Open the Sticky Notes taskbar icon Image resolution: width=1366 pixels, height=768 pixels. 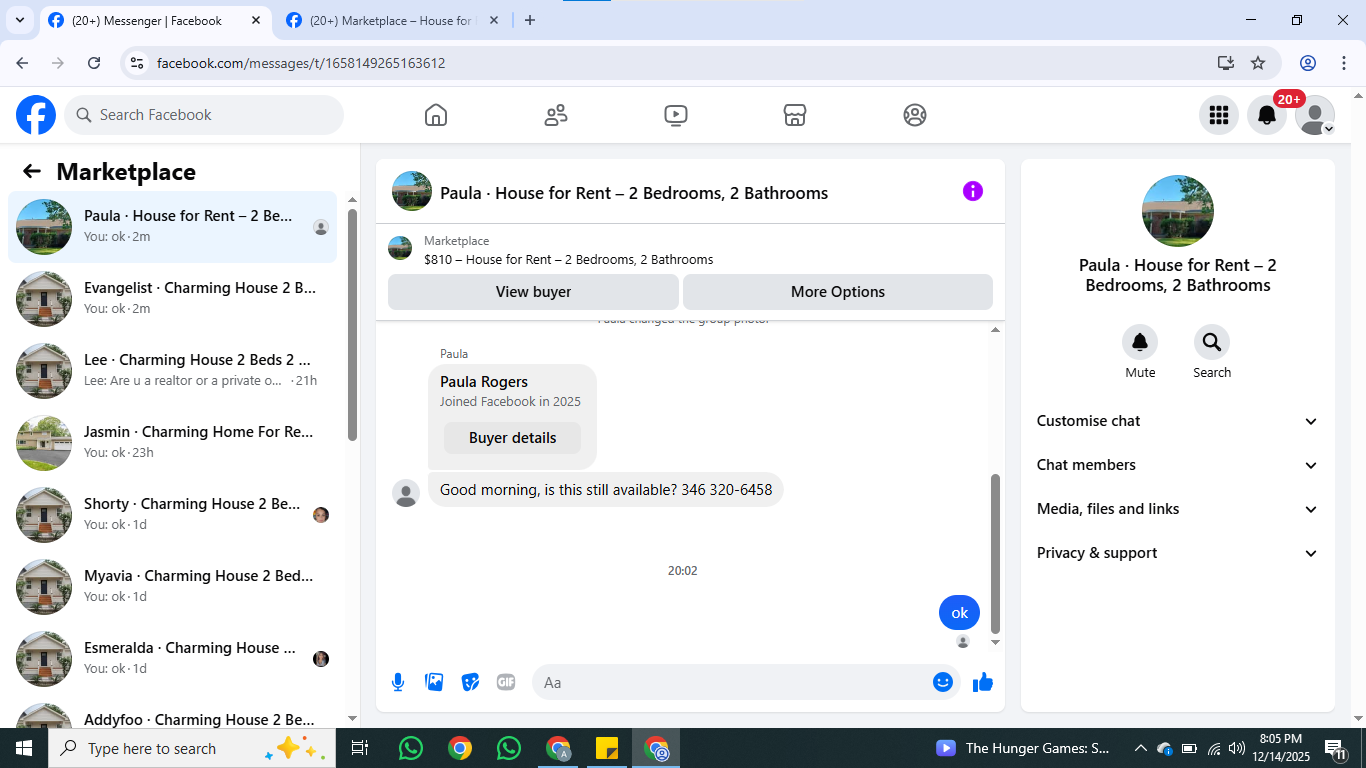click(607, 748)
